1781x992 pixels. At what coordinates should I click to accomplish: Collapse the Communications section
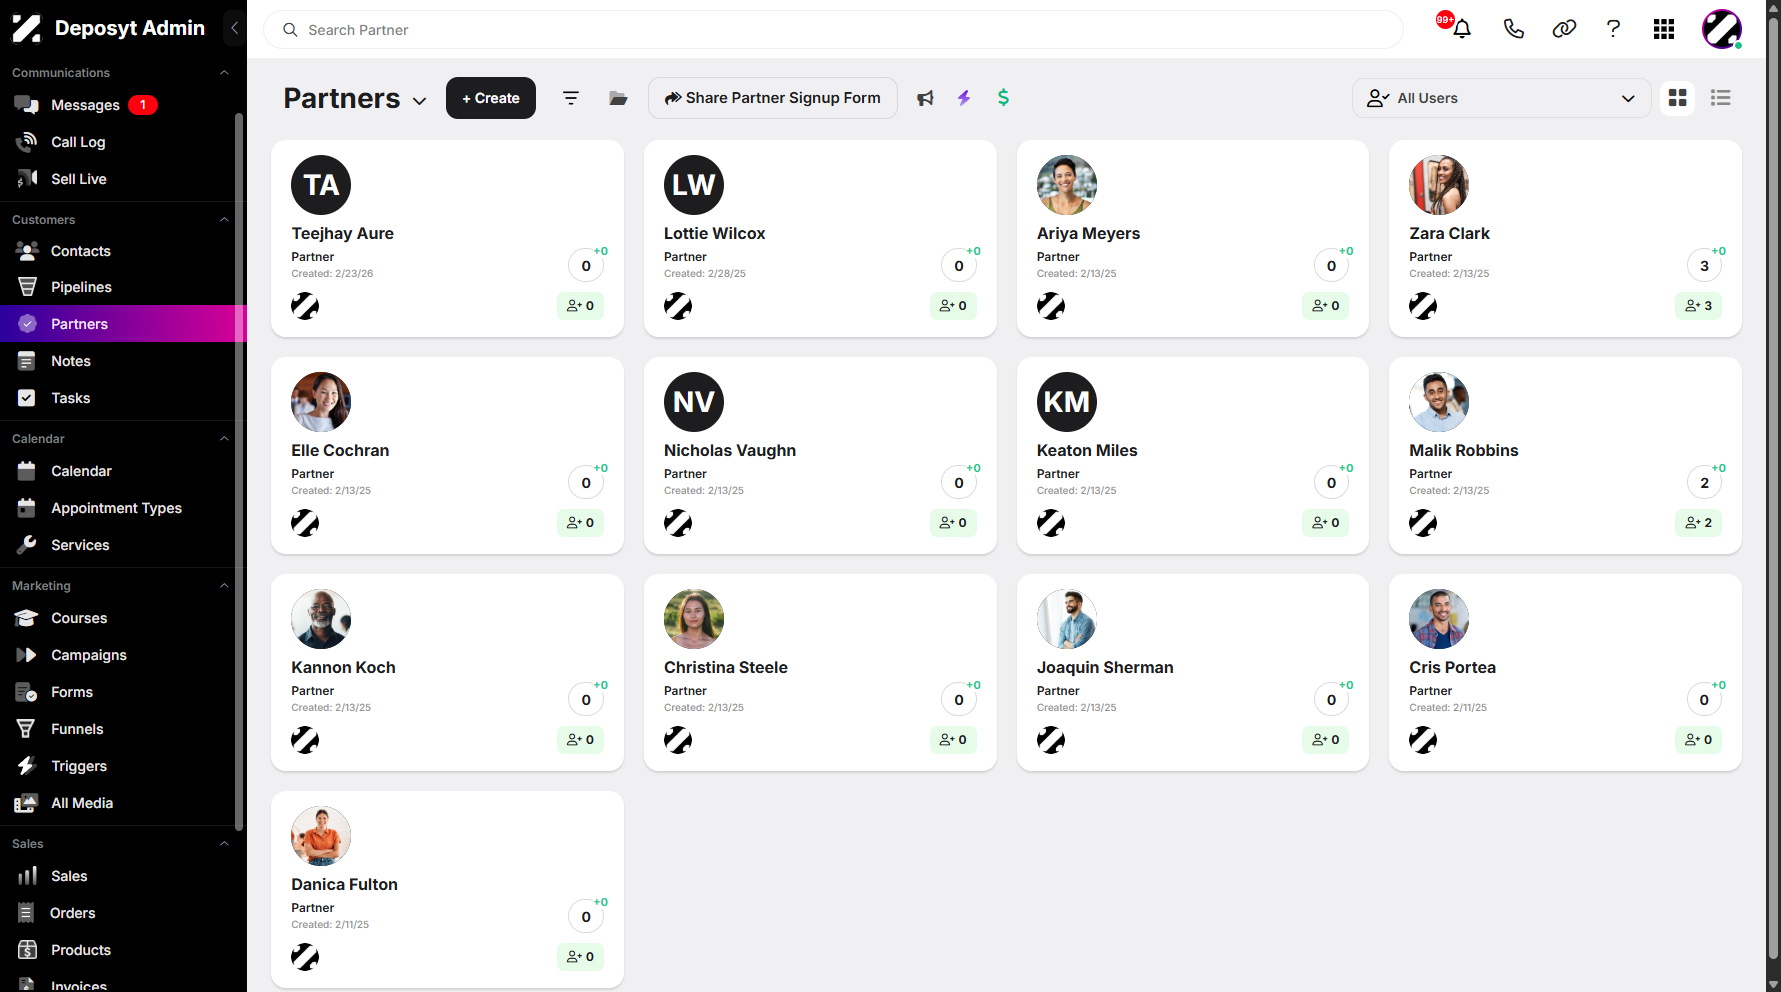click(224, 73)
